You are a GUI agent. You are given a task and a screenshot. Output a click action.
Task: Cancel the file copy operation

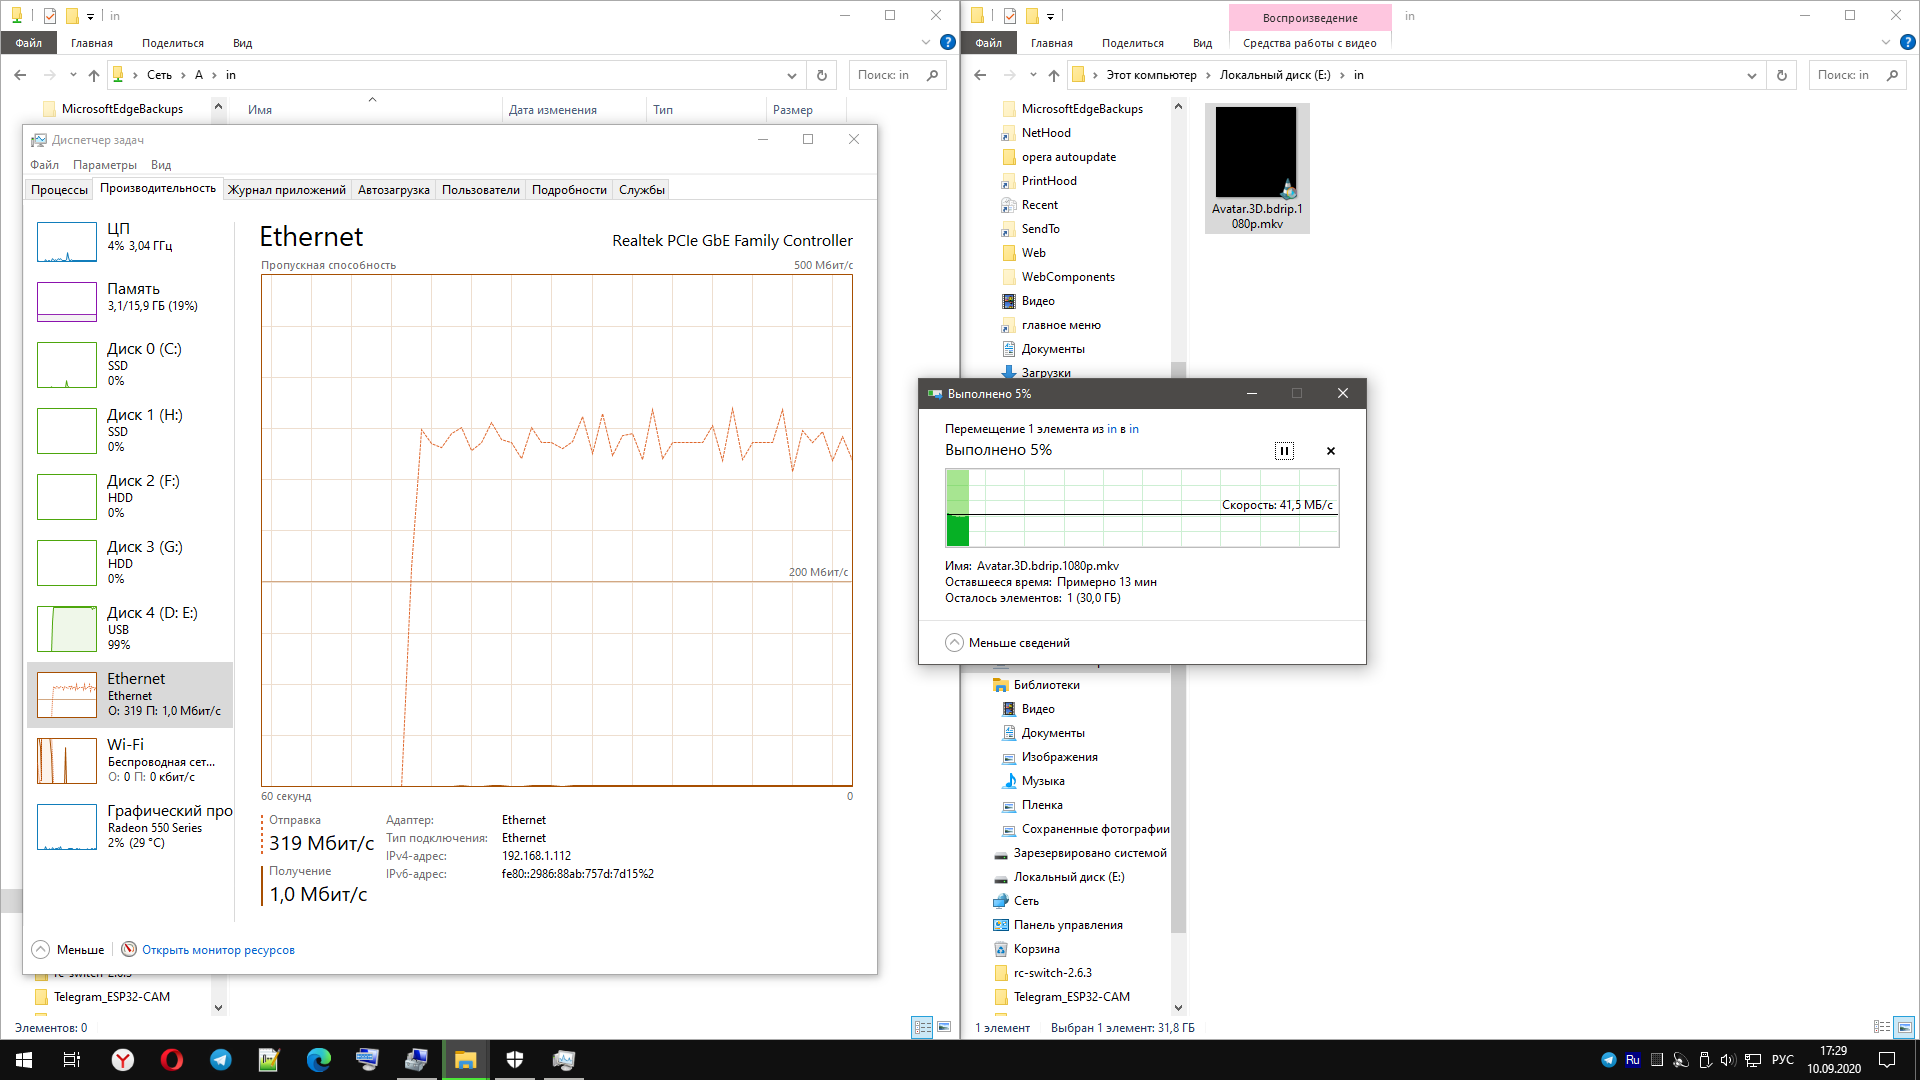[1331, 451]
